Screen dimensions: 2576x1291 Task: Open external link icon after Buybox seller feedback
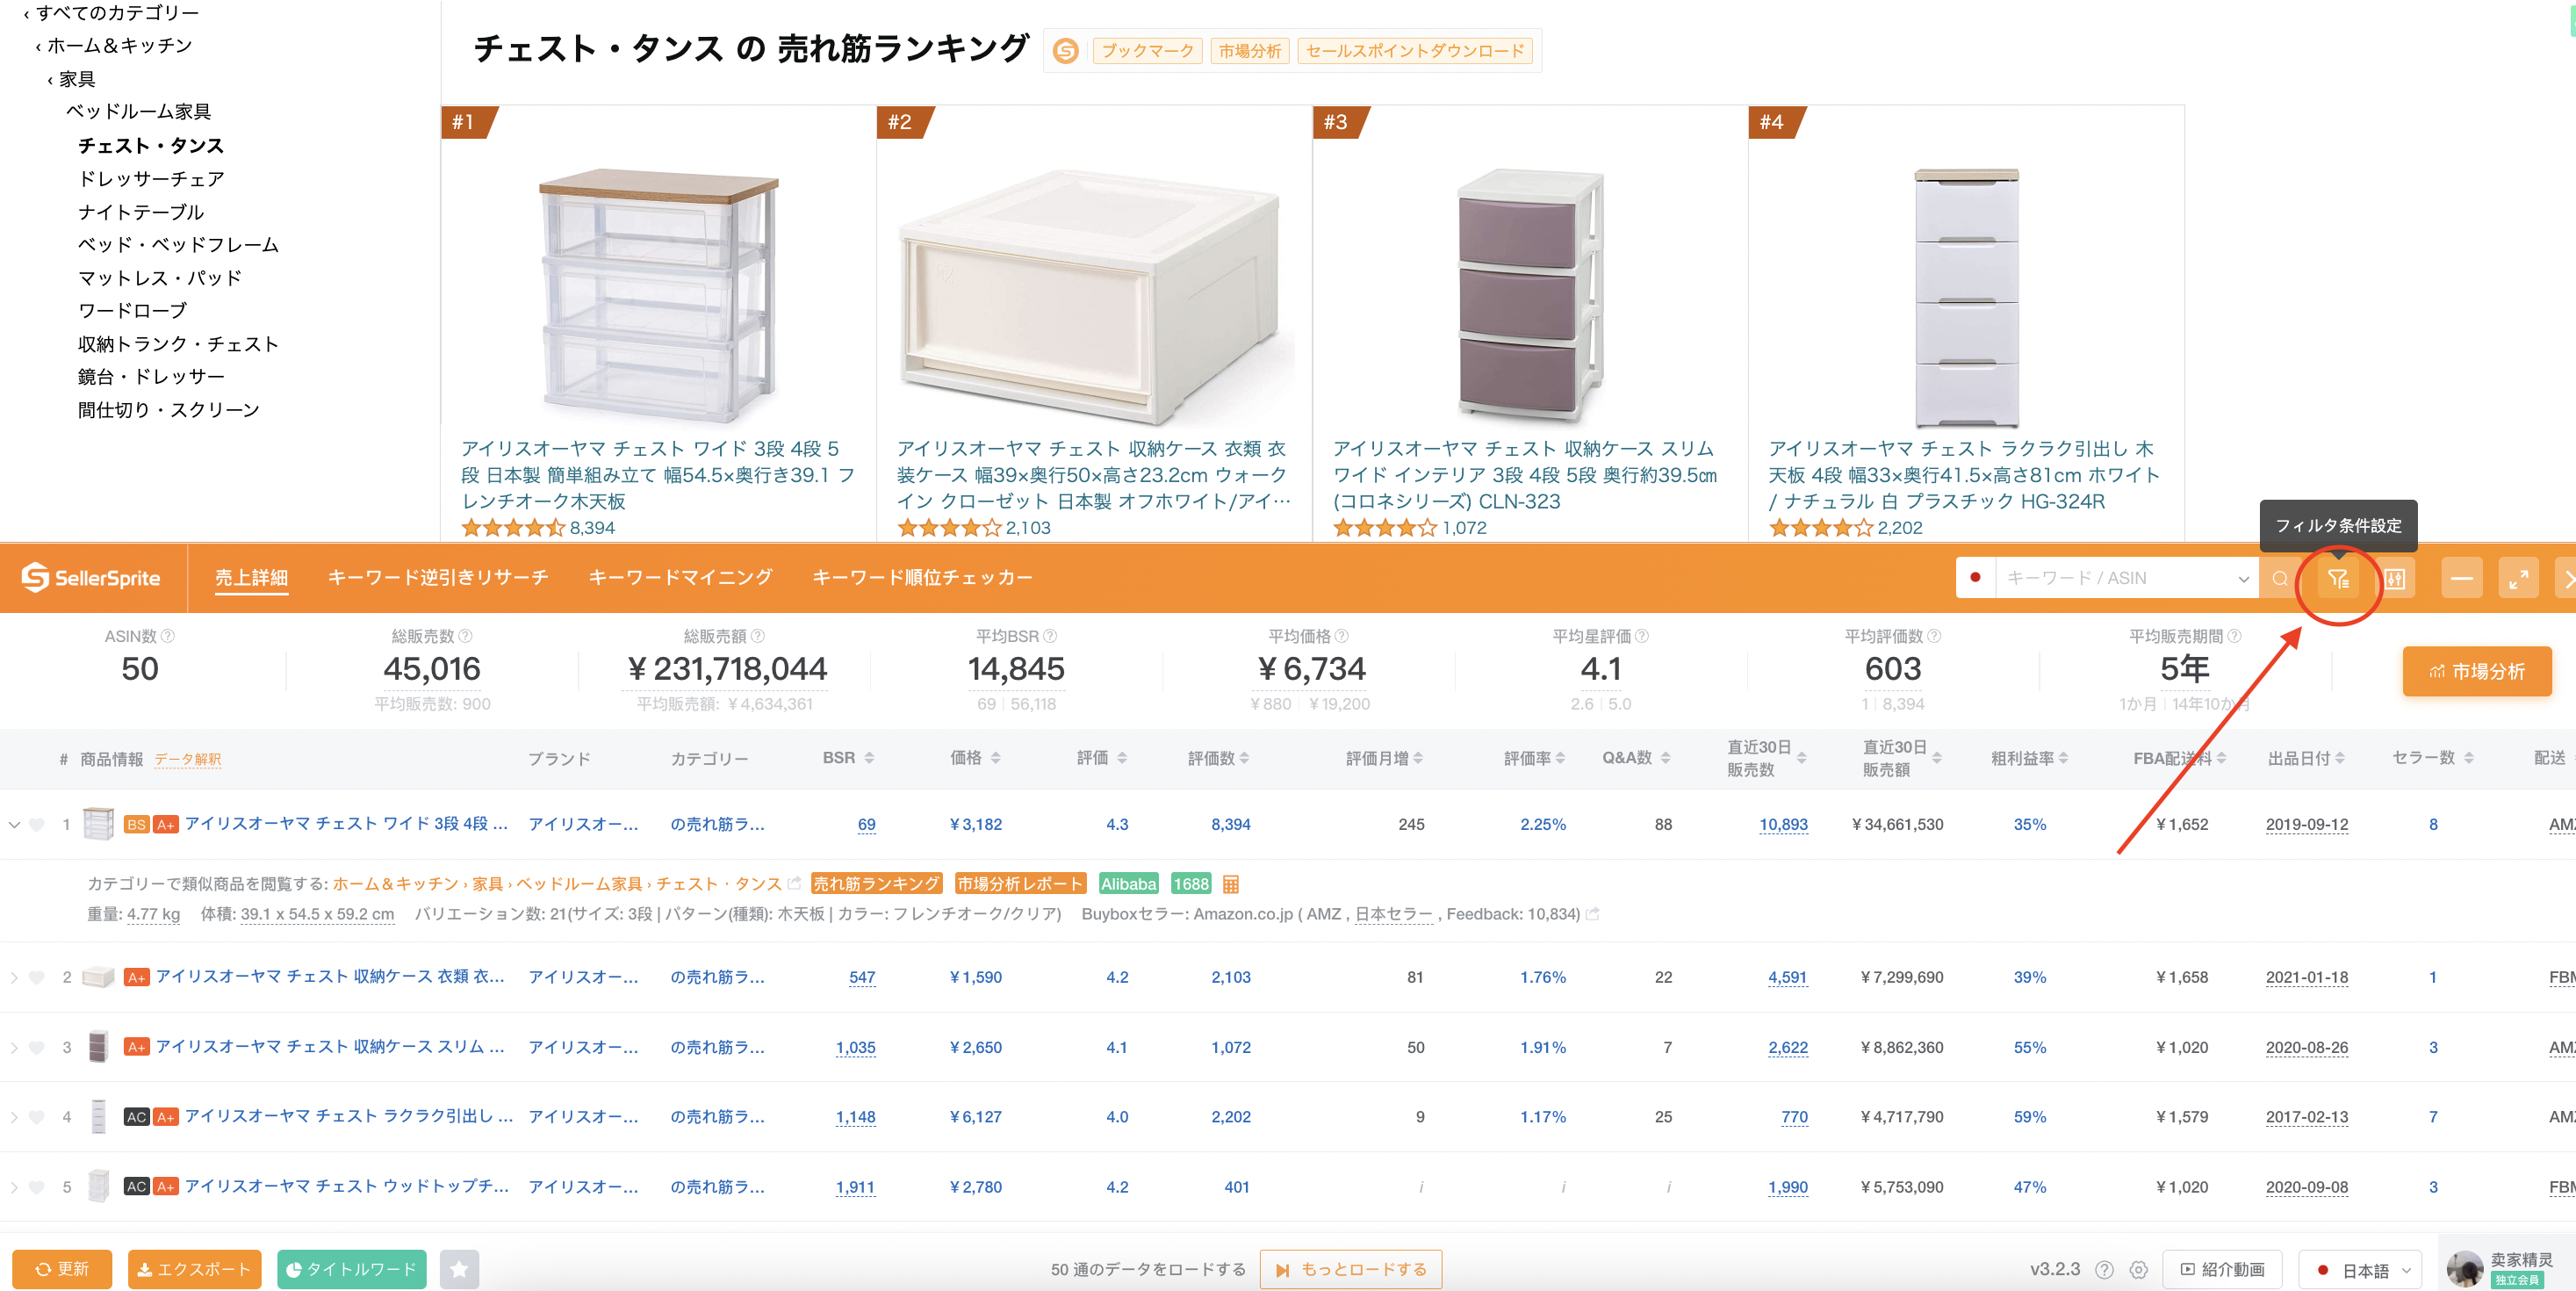point(1592,913)
